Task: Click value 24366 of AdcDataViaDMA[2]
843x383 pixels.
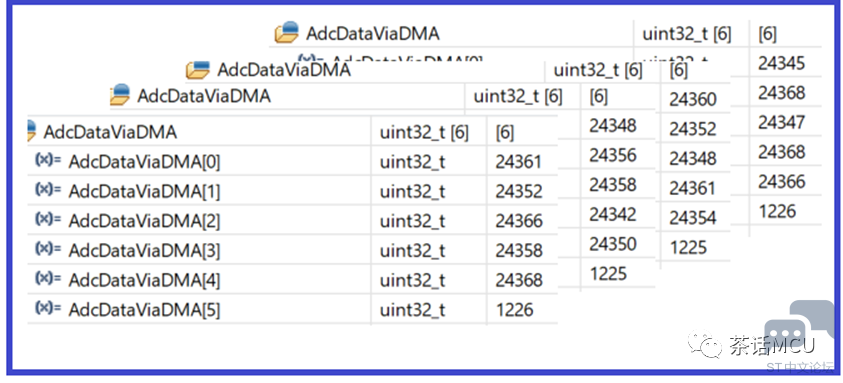Action: 519,221
